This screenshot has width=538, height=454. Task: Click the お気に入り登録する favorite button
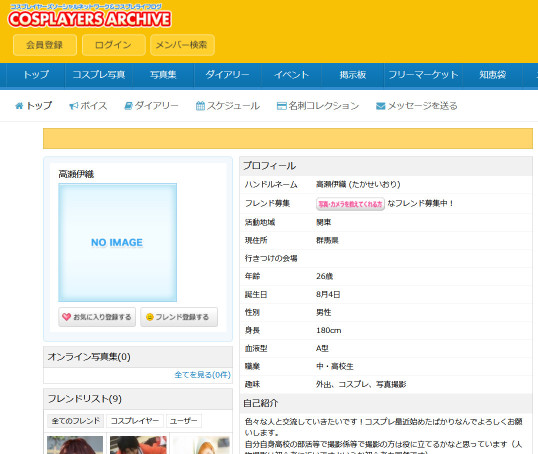97,317
